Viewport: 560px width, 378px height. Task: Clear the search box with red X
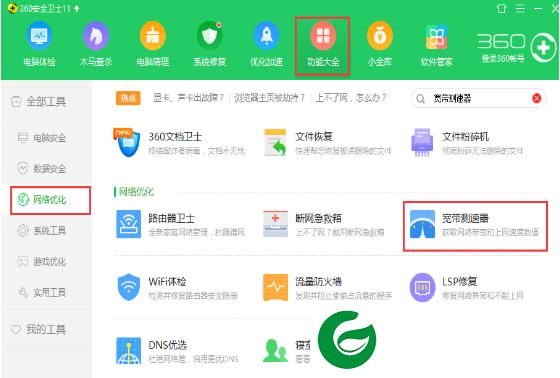click(536, 98)
